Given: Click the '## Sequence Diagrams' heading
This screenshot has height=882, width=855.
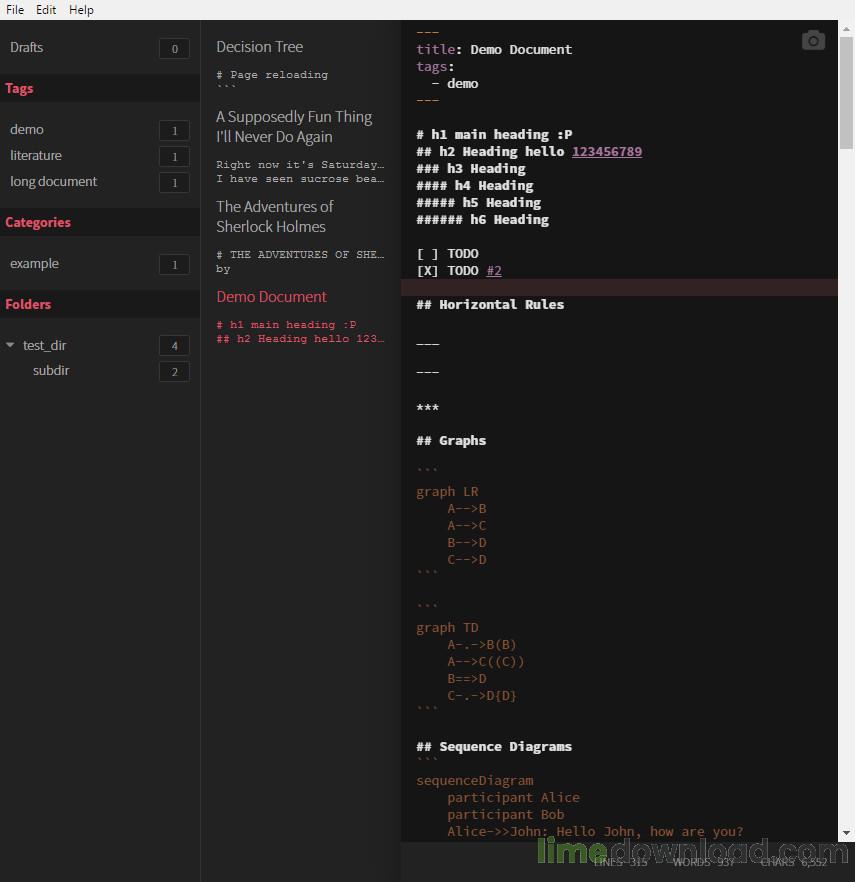Looking at the screenshot, I should tap(494, 746).
